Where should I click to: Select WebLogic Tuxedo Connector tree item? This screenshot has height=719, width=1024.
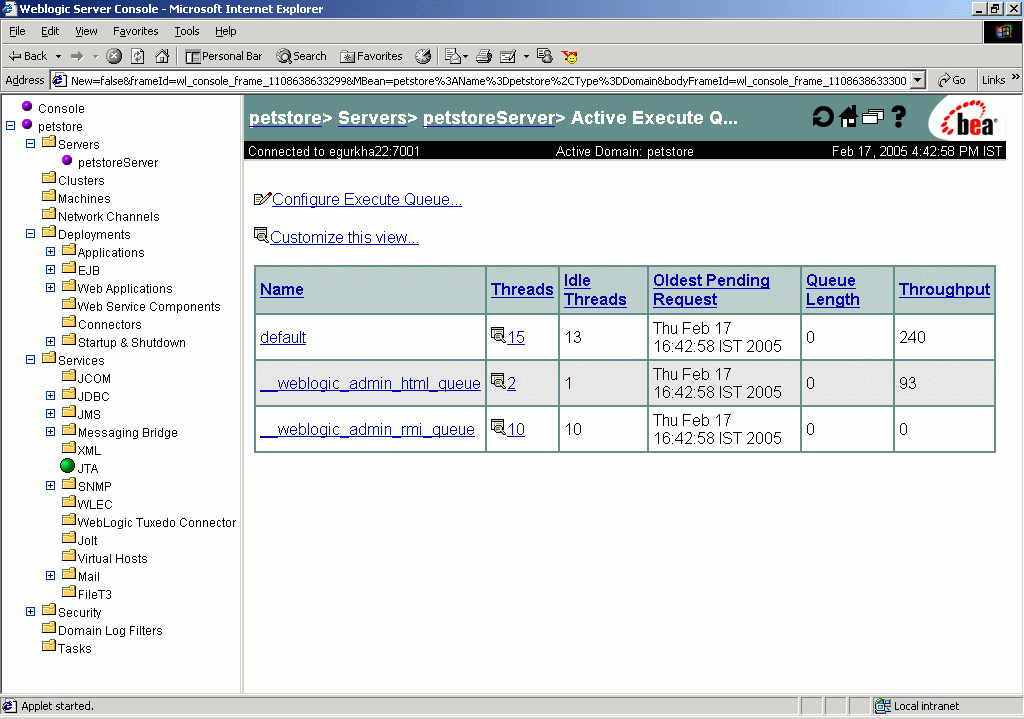tap(157, 522)
